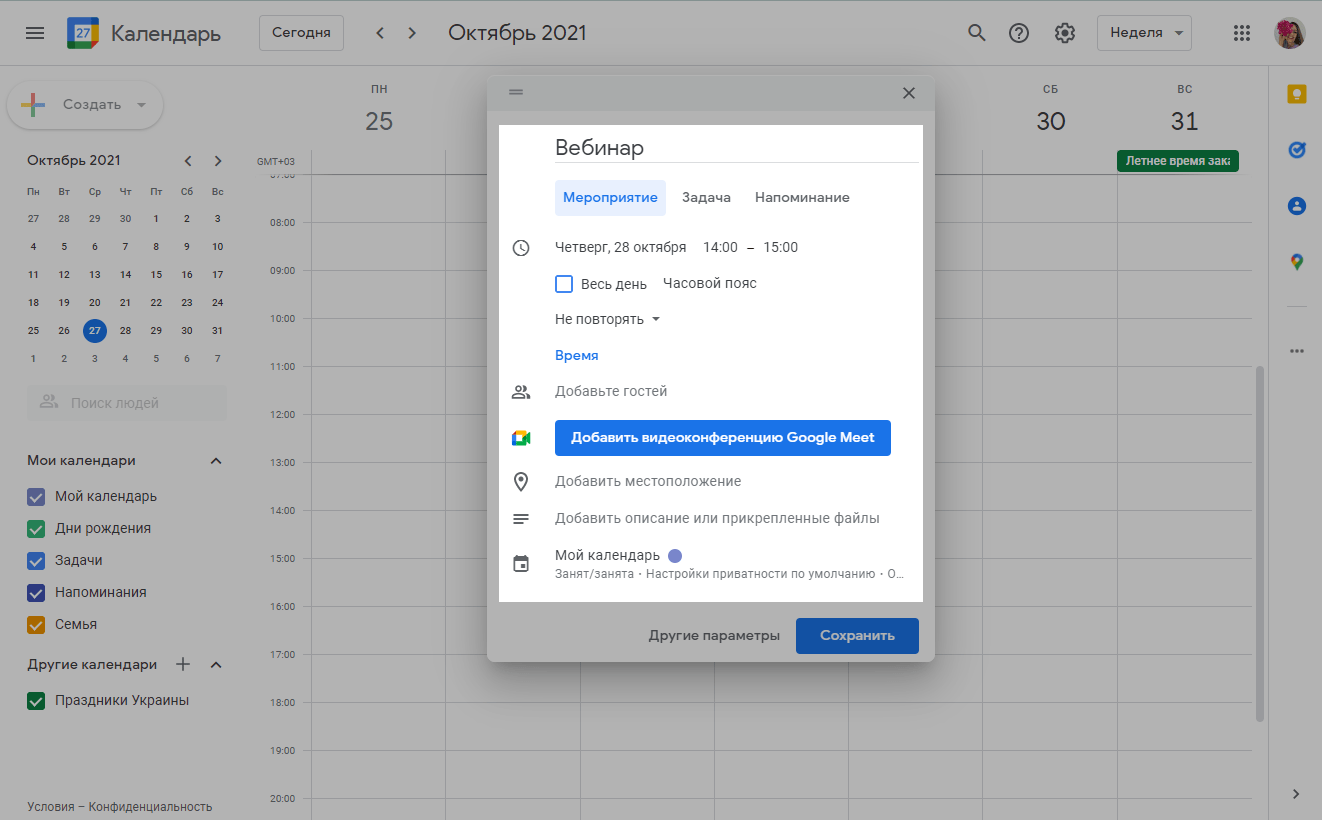
Task: Collapse the 'Мои календари' section
Action: coord(215,461)
